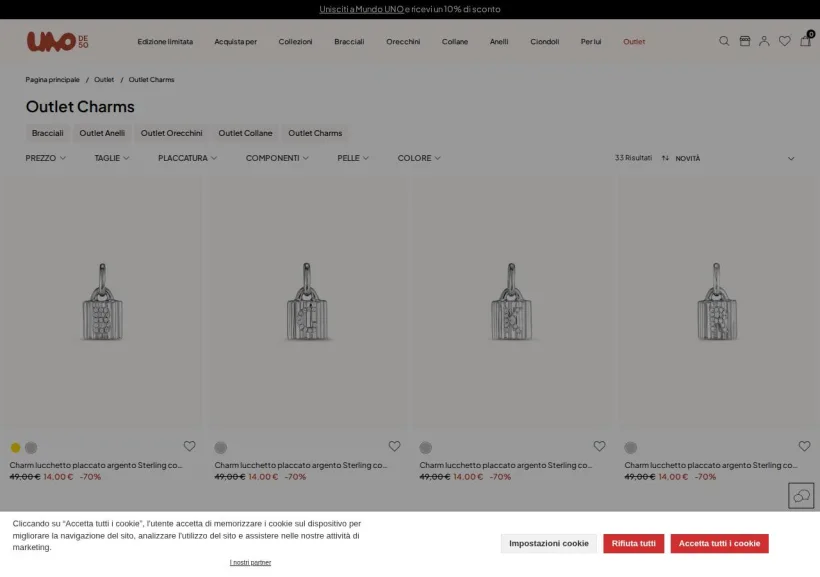
Task: Open the fourth Charm lucchetto product title
Action: pyautogui.click(x=711, y=465)
